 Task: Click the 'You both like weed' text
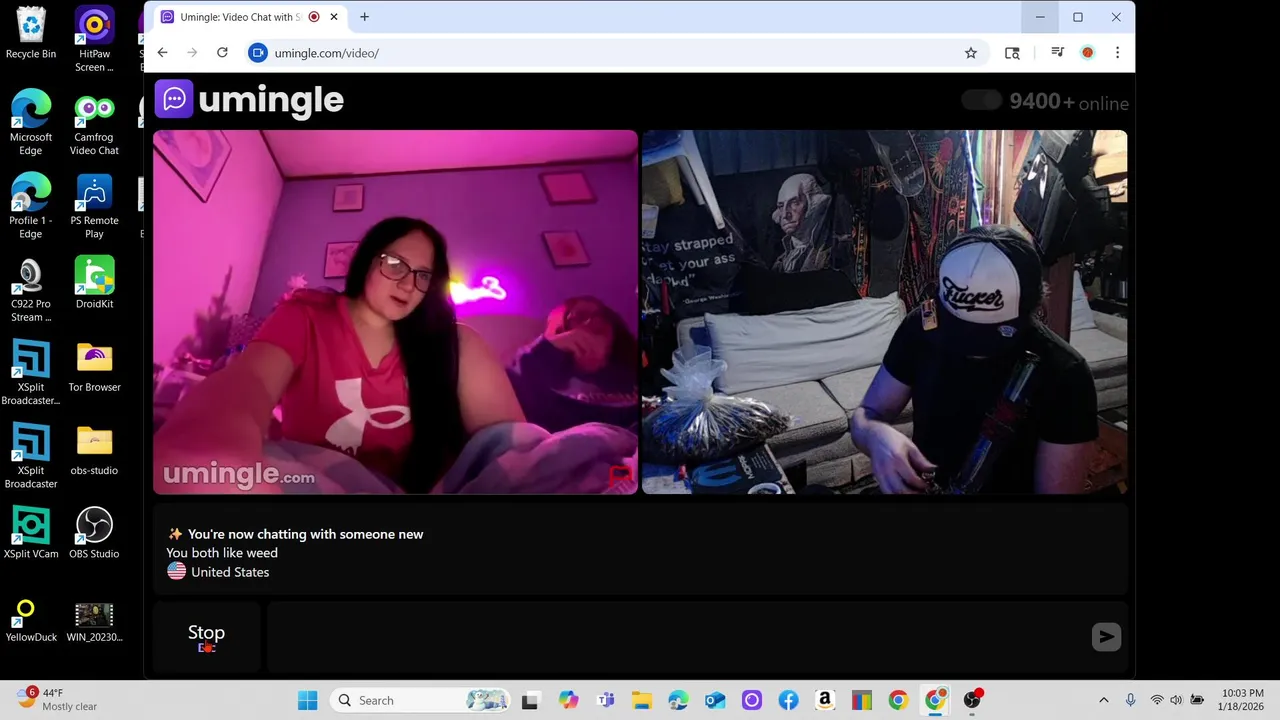[x=222, y=552]
